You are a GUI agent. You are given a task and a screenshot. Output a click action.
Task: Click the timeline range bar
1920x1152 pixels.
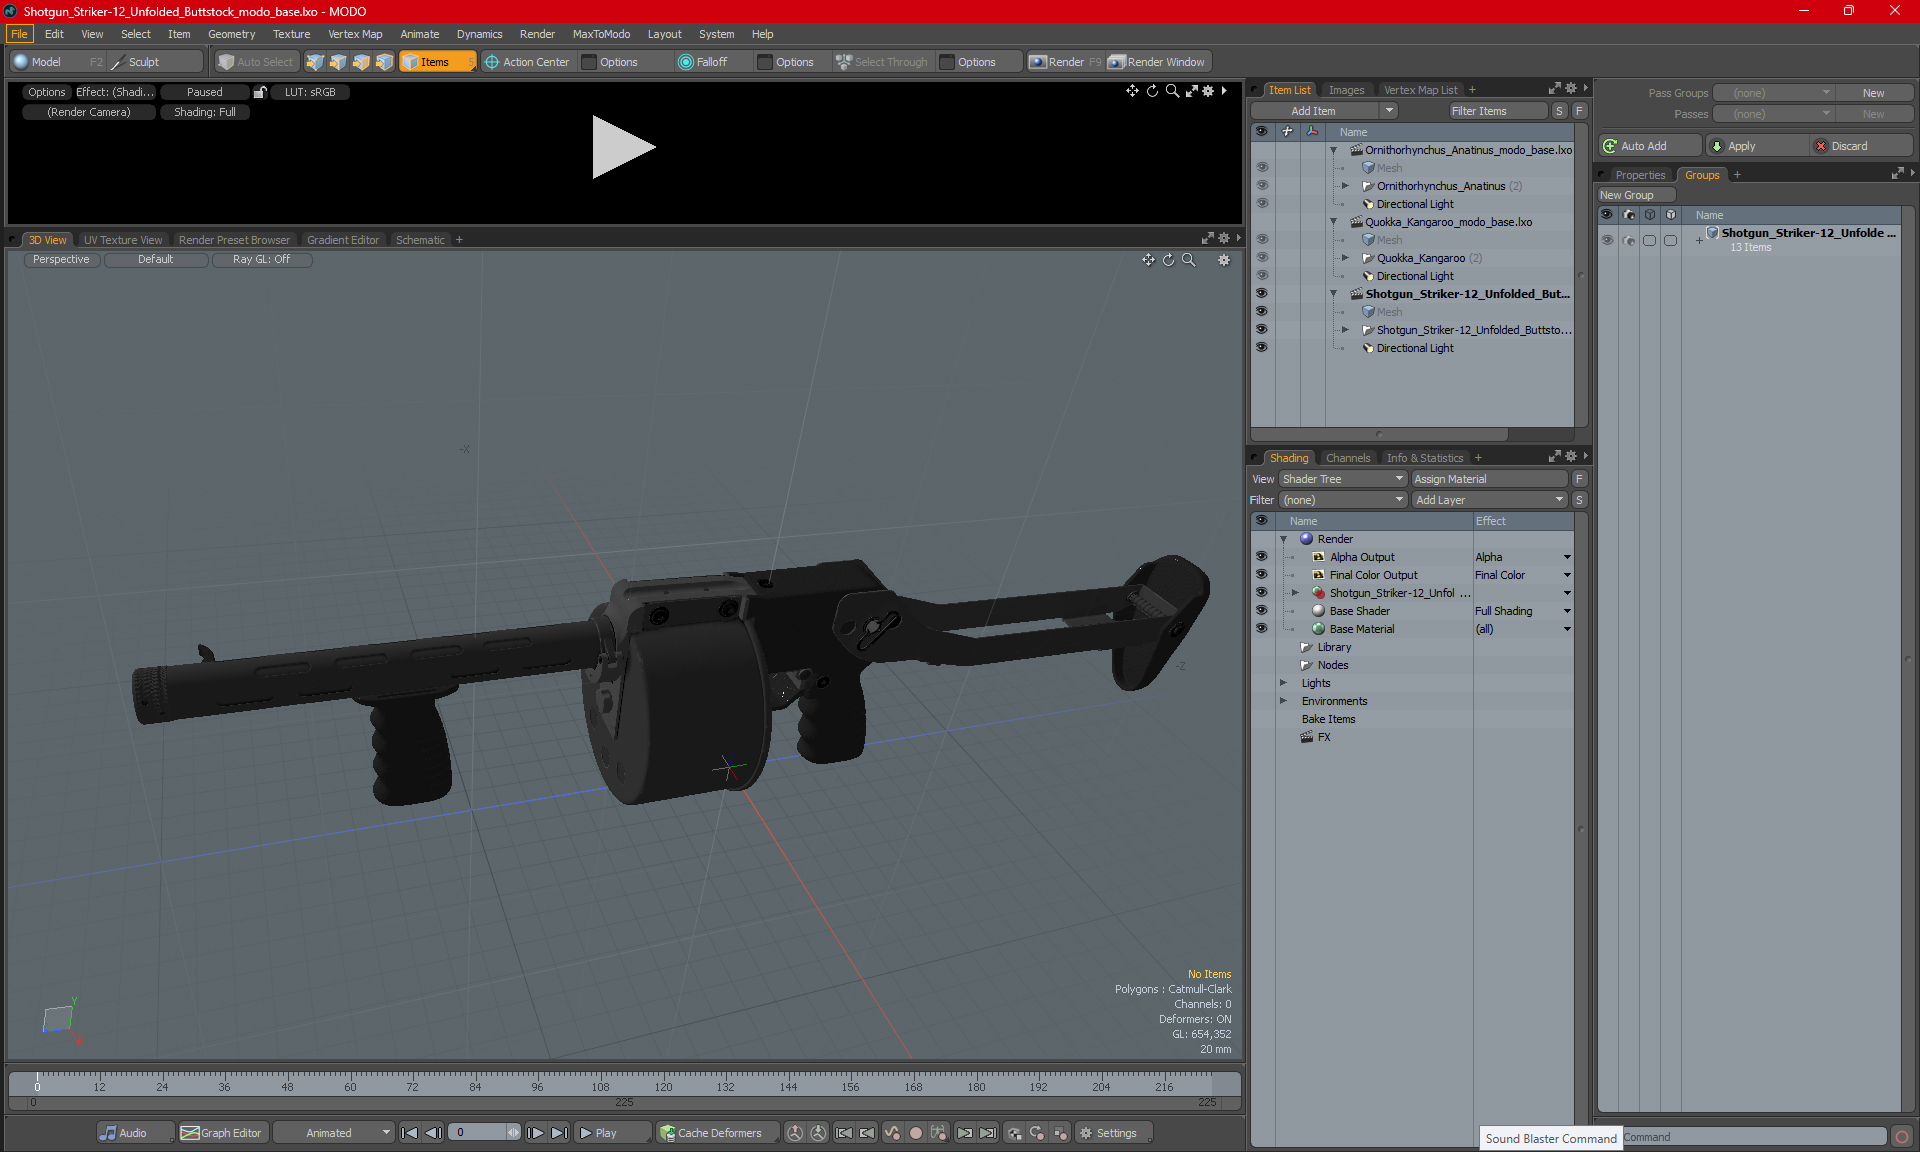tap(624, 1102)
